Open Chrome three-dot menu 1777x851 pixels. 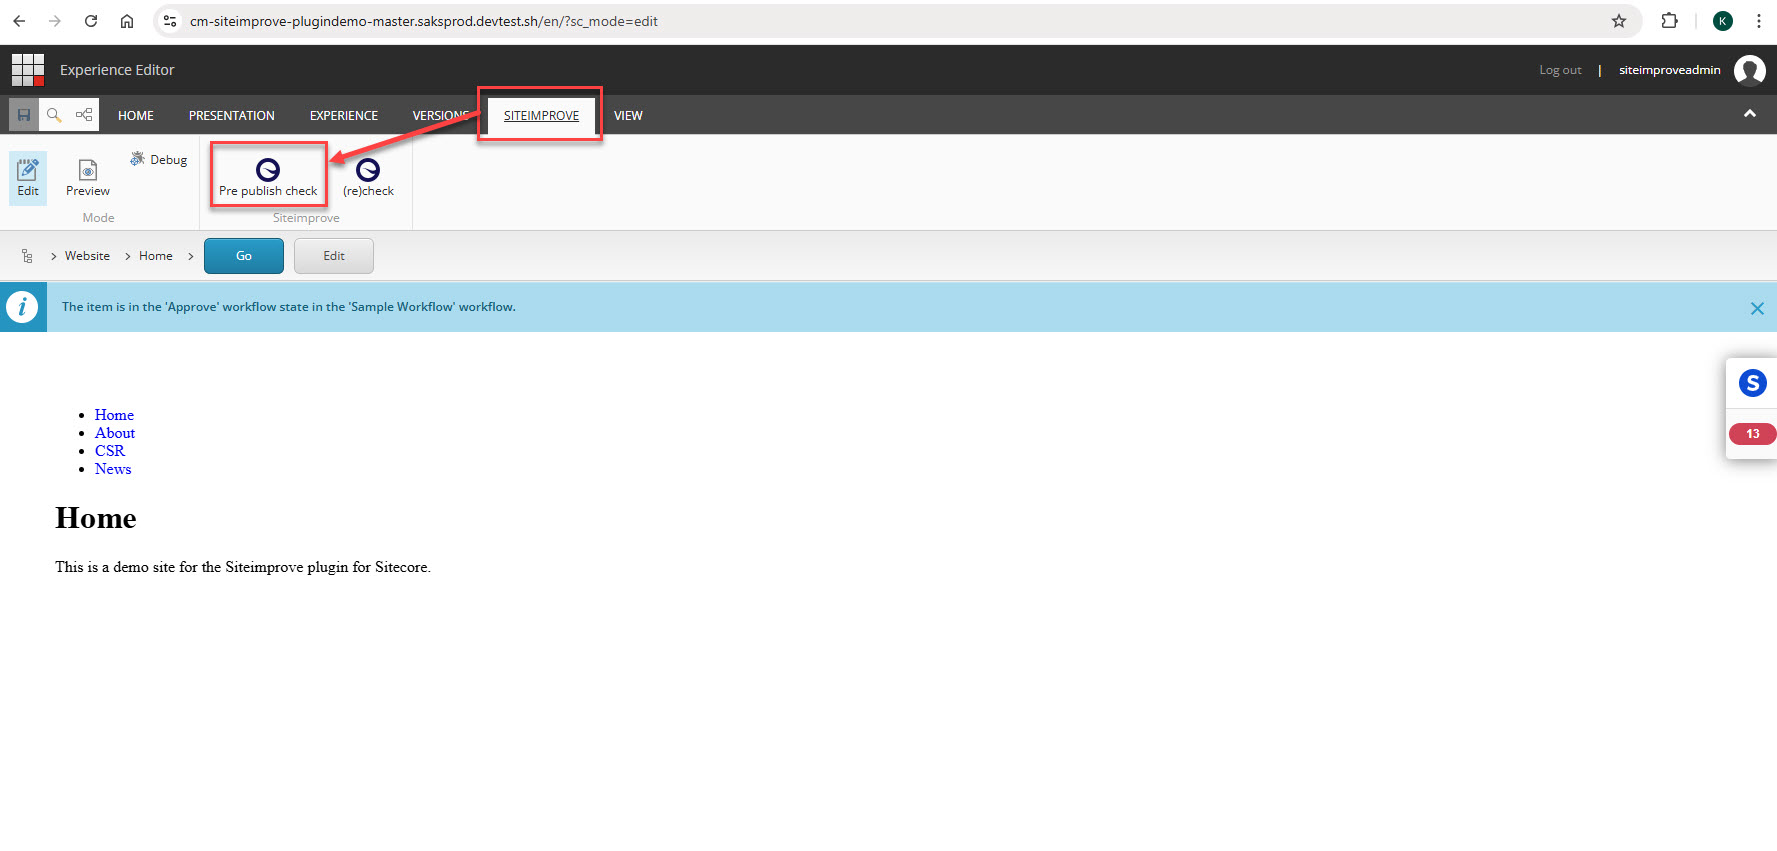[1759, 21]
